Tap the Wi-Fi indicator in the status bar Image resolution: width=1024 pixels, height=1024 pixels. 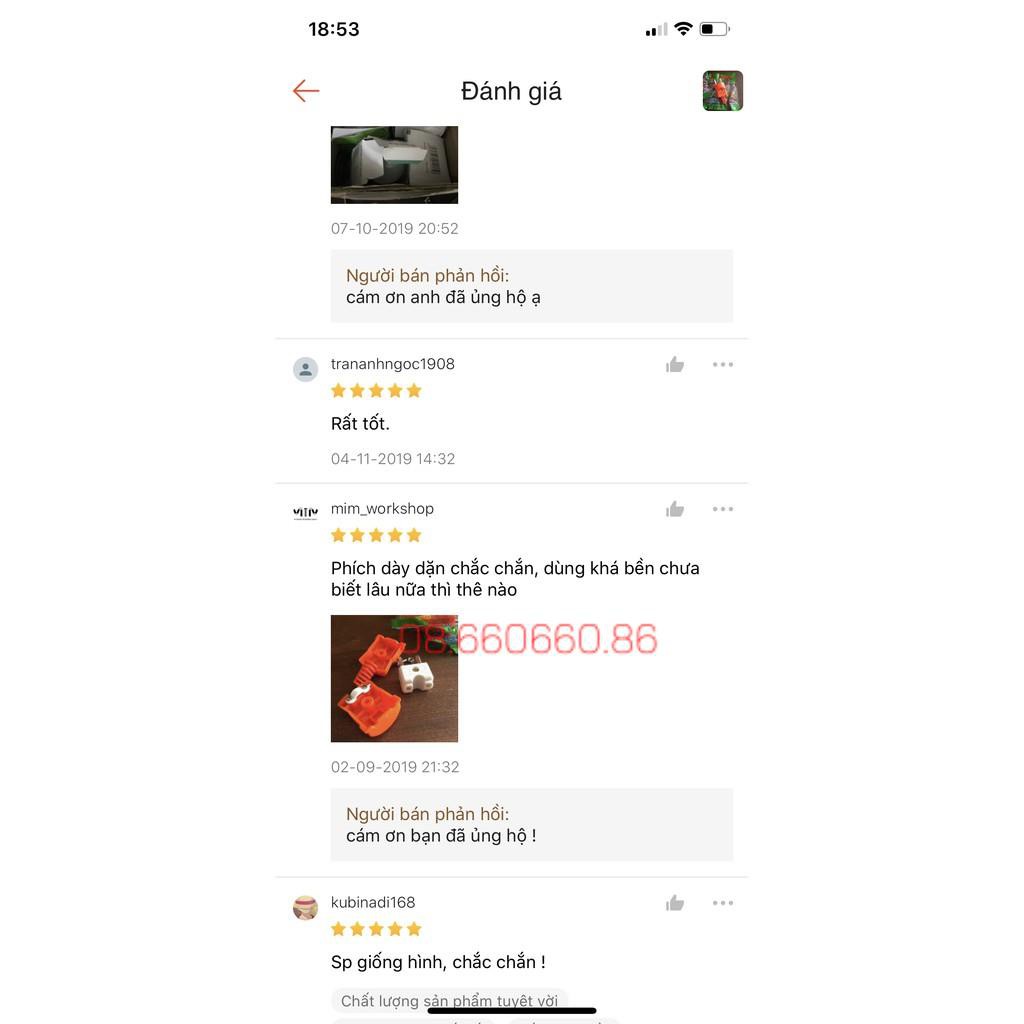click(x=683, y=29)
